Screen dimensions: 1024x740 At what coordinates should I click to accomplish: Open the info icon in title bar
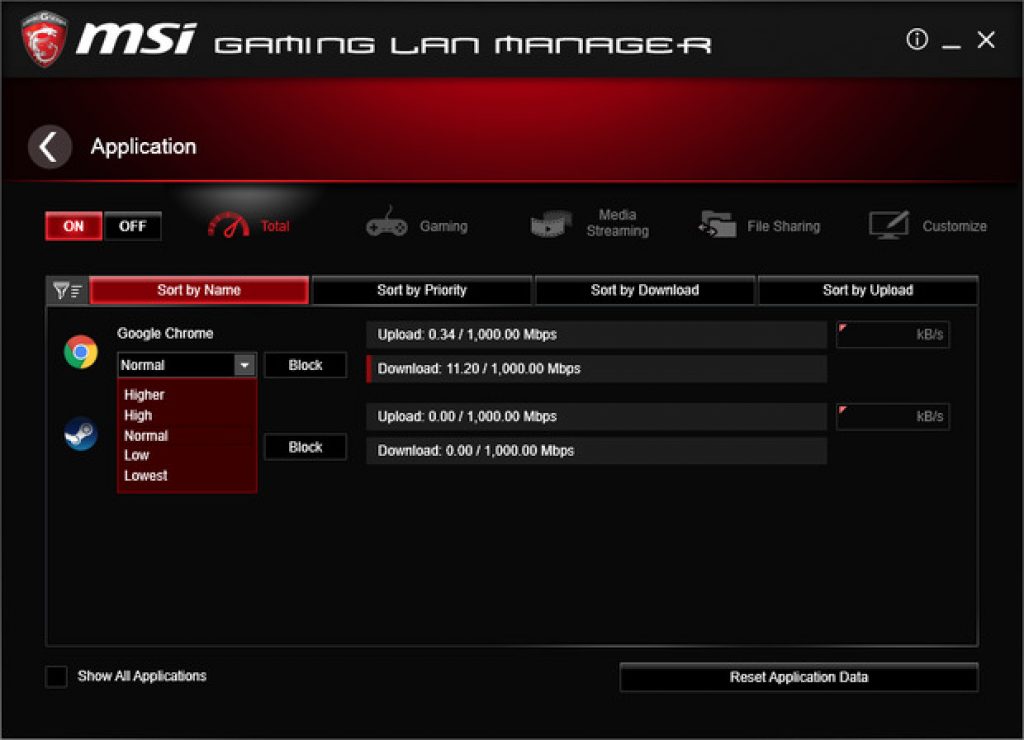click(x=917, y=39)
